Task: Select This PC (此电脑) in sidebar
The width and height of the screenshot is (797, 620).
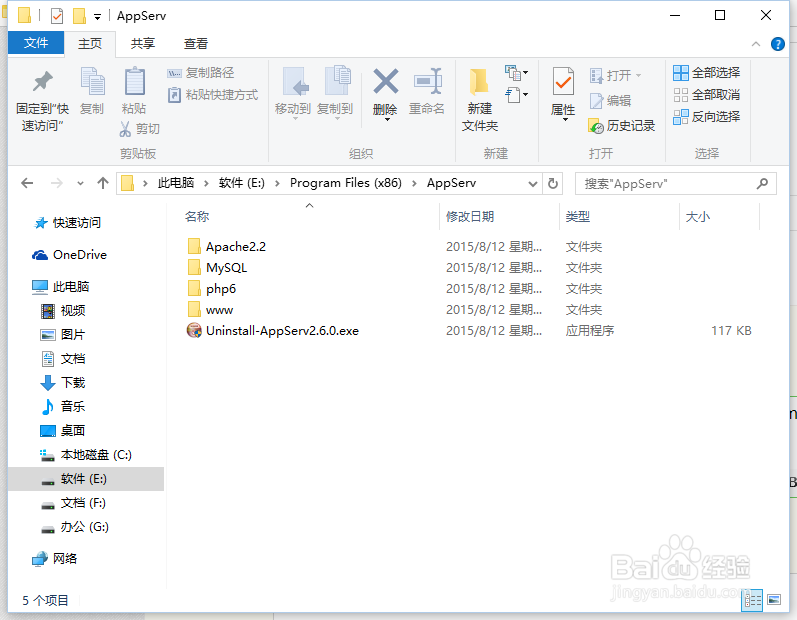Action: (x=60, y=287)
